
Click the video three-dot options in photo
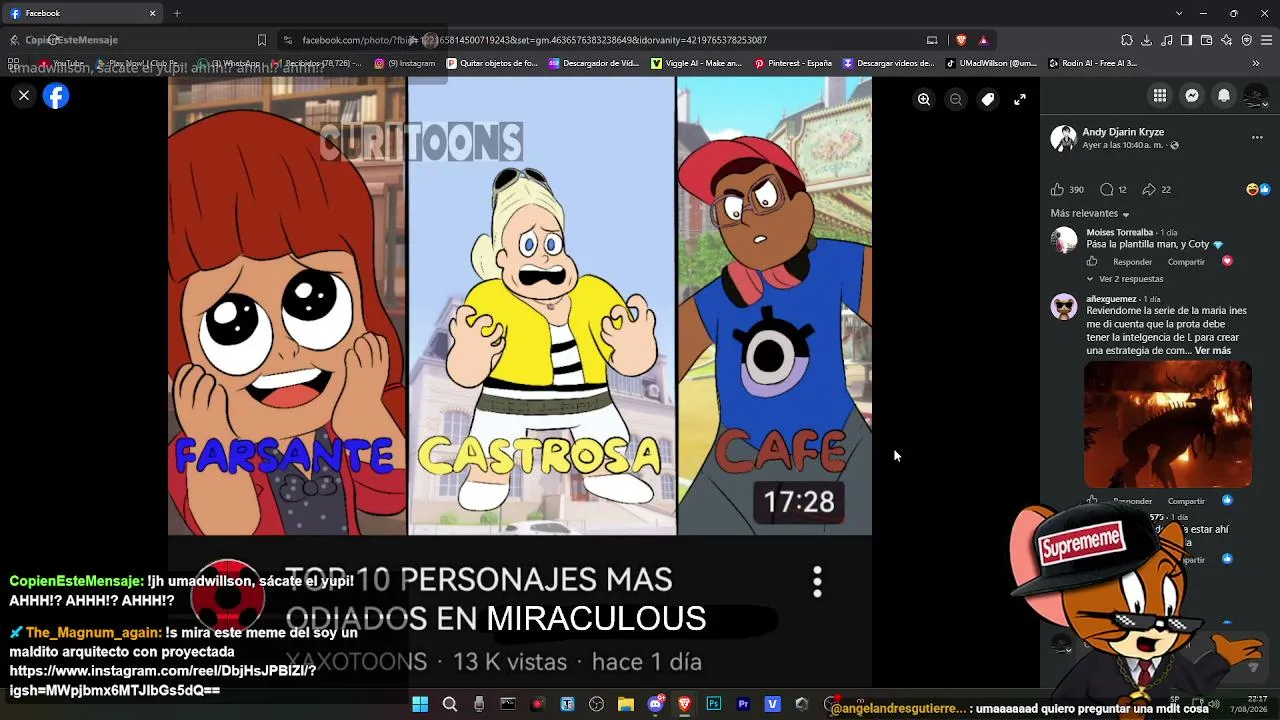[817, 582]
